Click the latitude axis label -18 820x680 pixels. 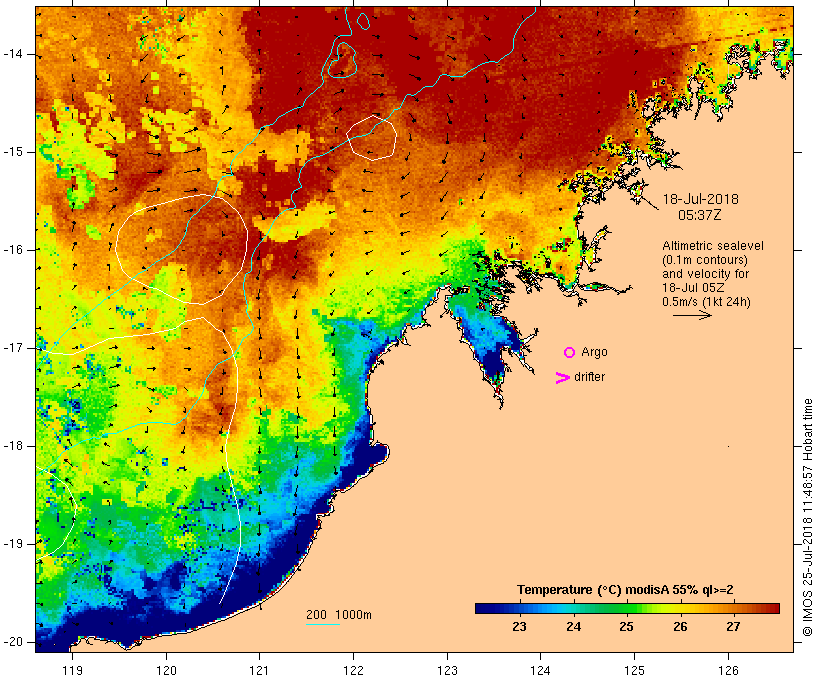pos(12,446)
